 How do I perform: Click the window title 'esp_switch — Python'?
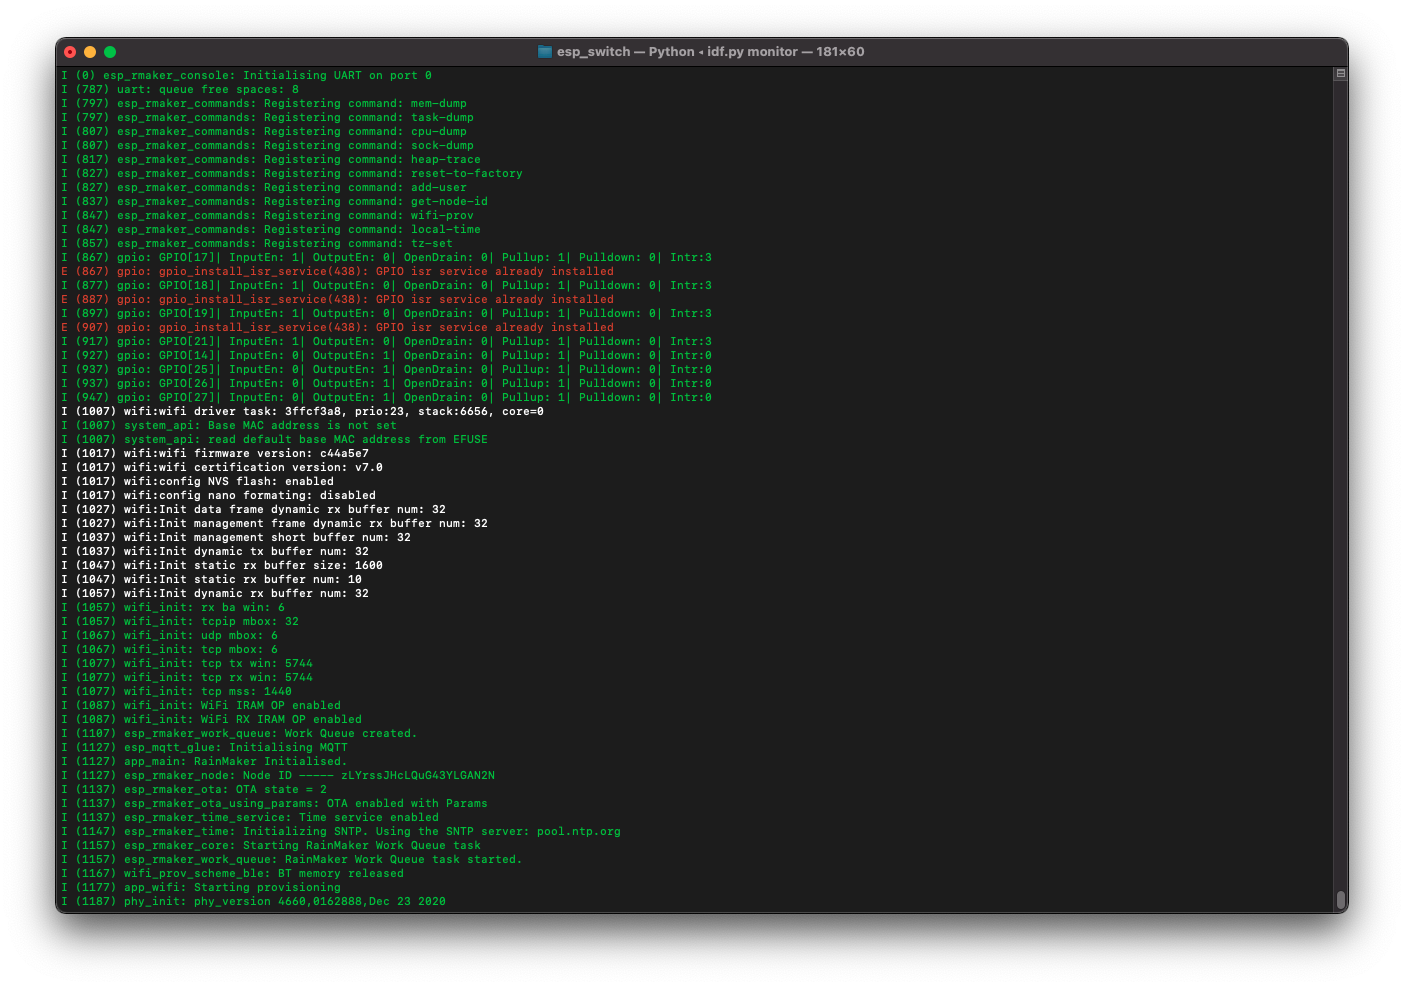point(626,52)
